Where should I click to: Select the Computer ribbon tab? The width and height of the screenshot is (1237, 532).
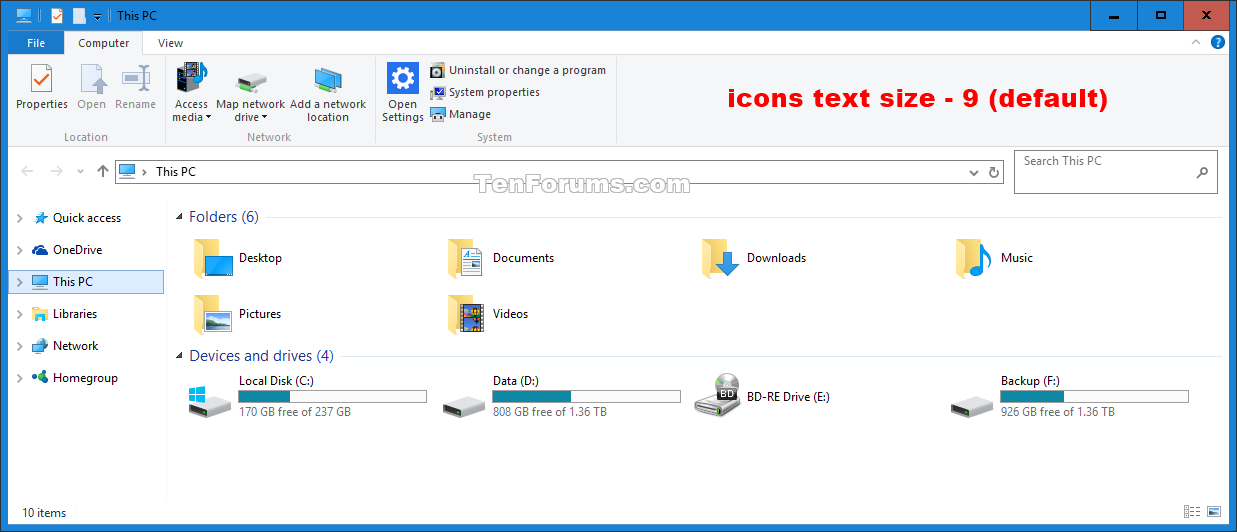tap(104, 43)
